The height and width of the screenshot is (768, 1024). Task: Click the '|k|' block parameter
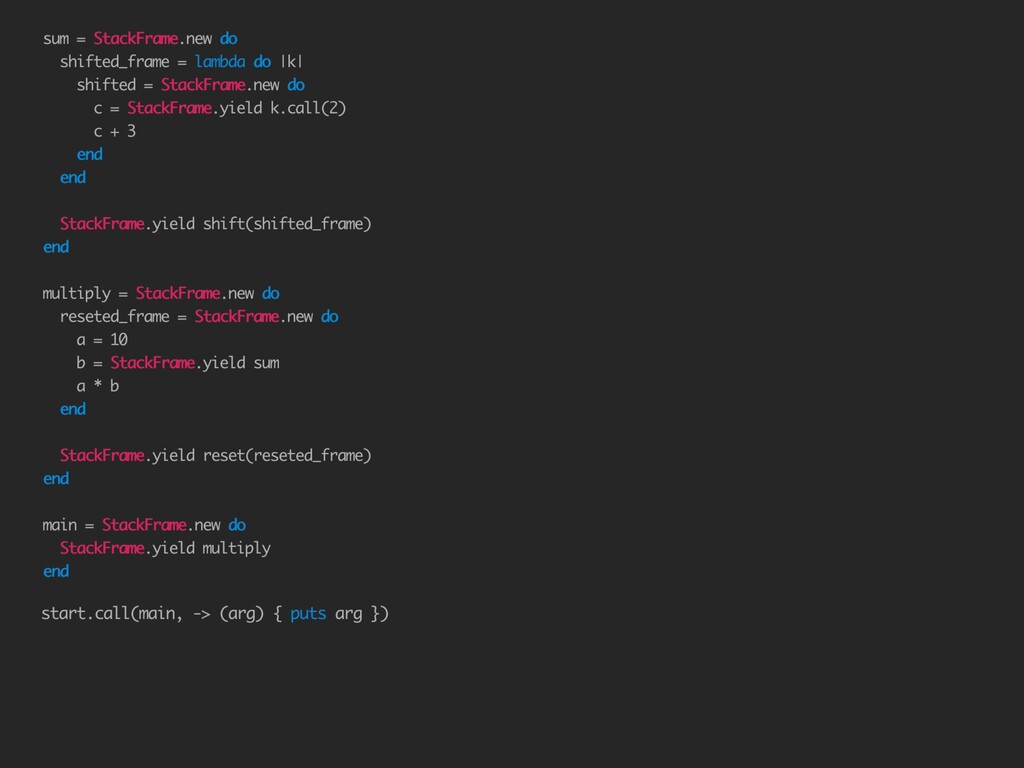point(291,61)
